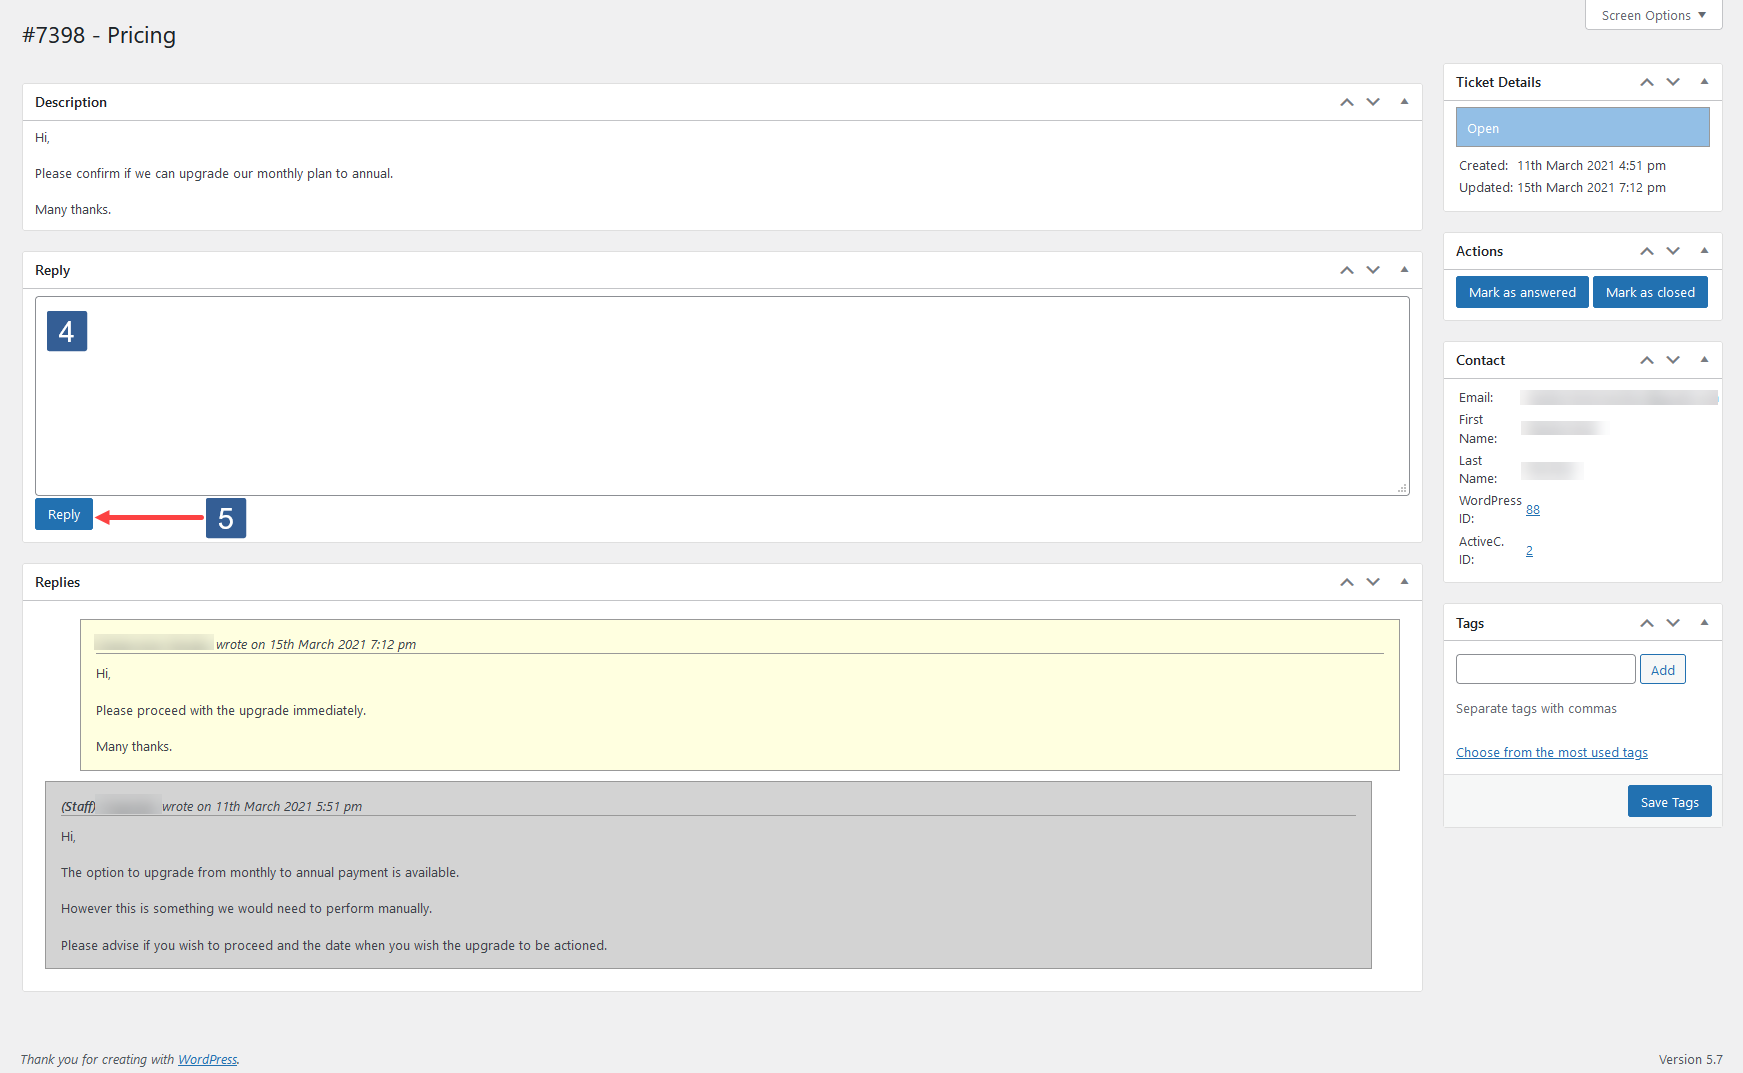Screen dimensions: 1743x1073
Task: Move the Reply panel up
Action: 1347,269
